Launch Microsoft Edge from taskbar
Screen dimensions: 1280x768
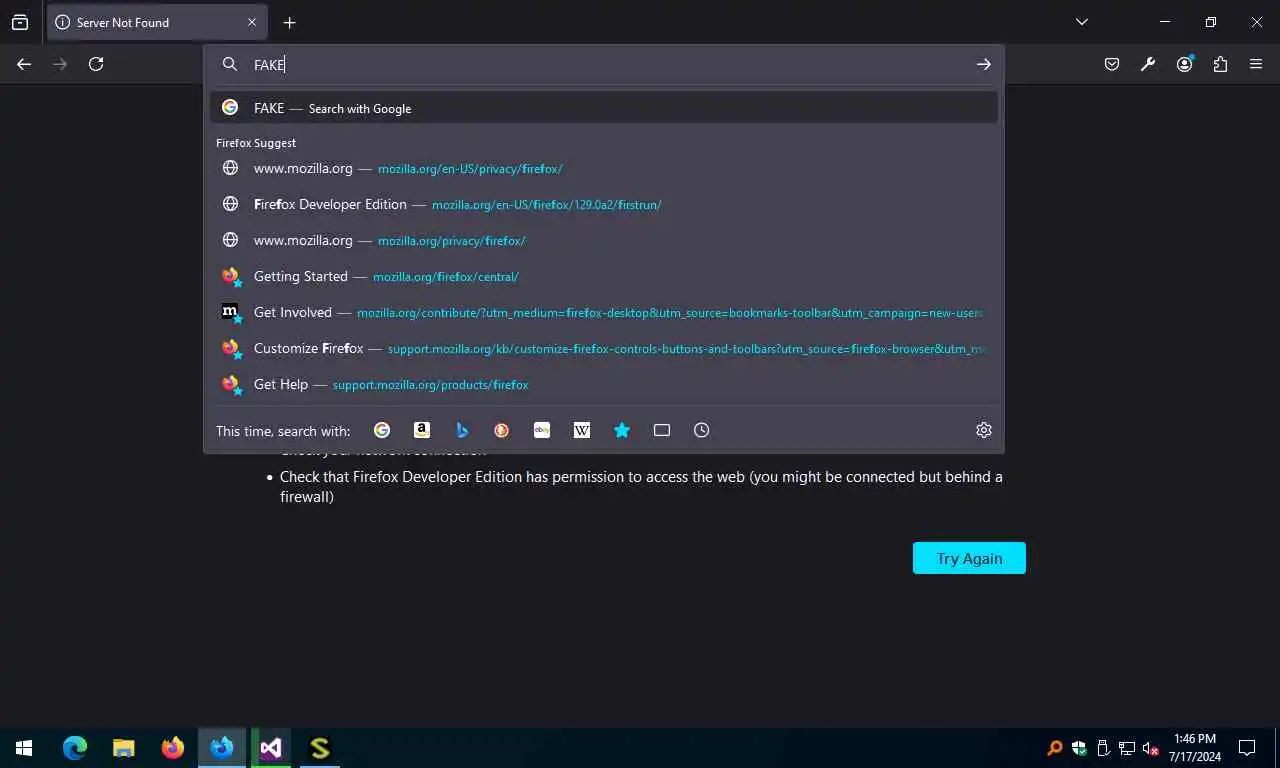pyautogui.click(x=75, y=747)
